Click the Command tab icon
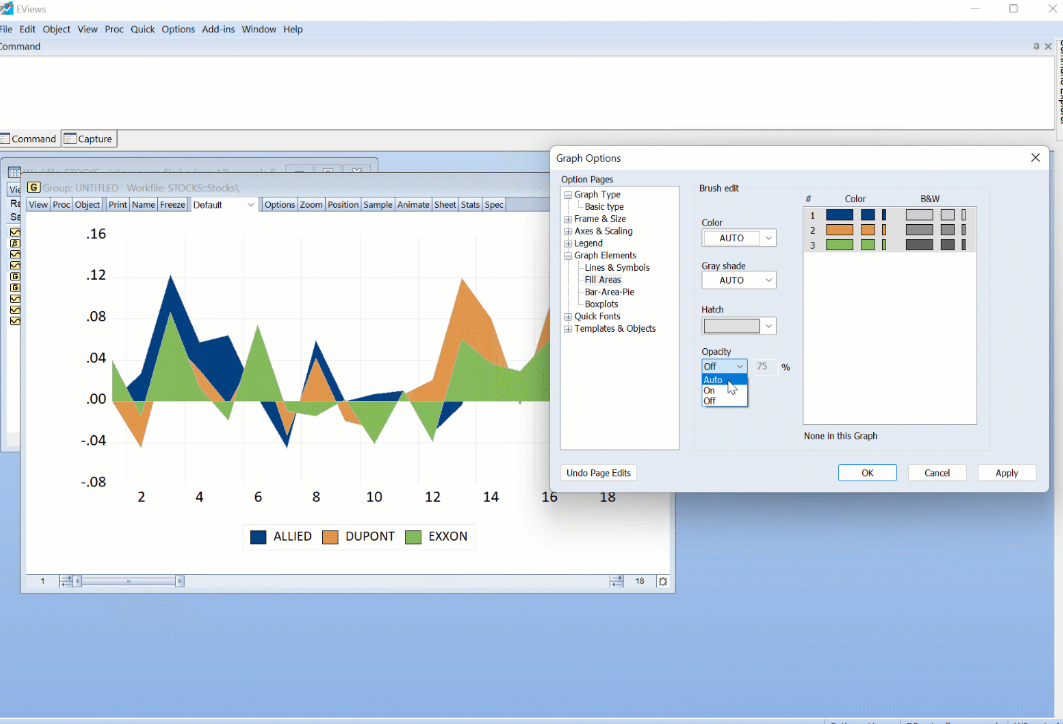 tap(5, 138)
